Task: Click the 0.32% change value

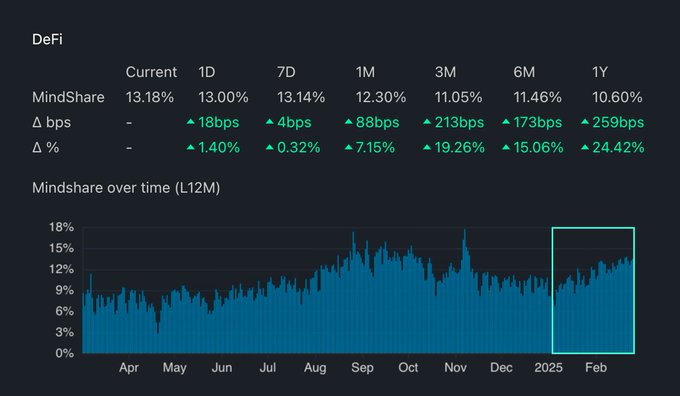Action: 299,147
